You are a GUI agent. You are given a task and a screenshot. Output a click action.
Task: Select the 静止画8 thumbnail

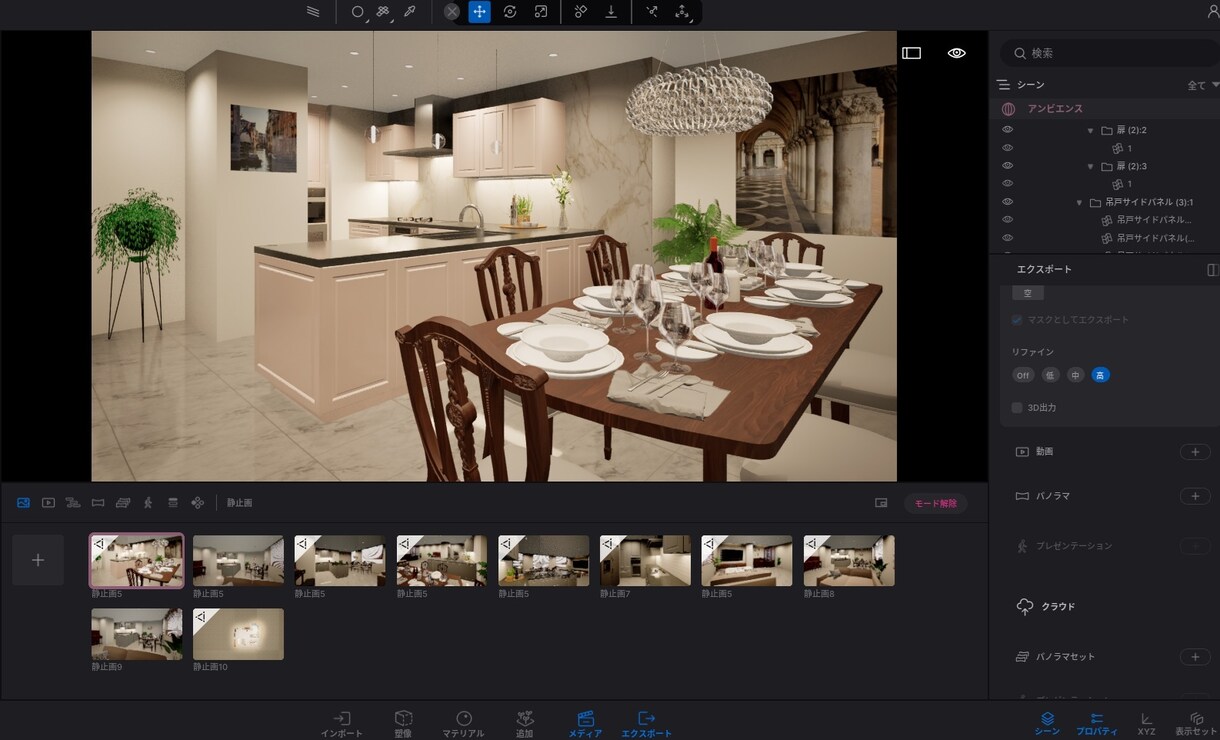tap(849, 560)
